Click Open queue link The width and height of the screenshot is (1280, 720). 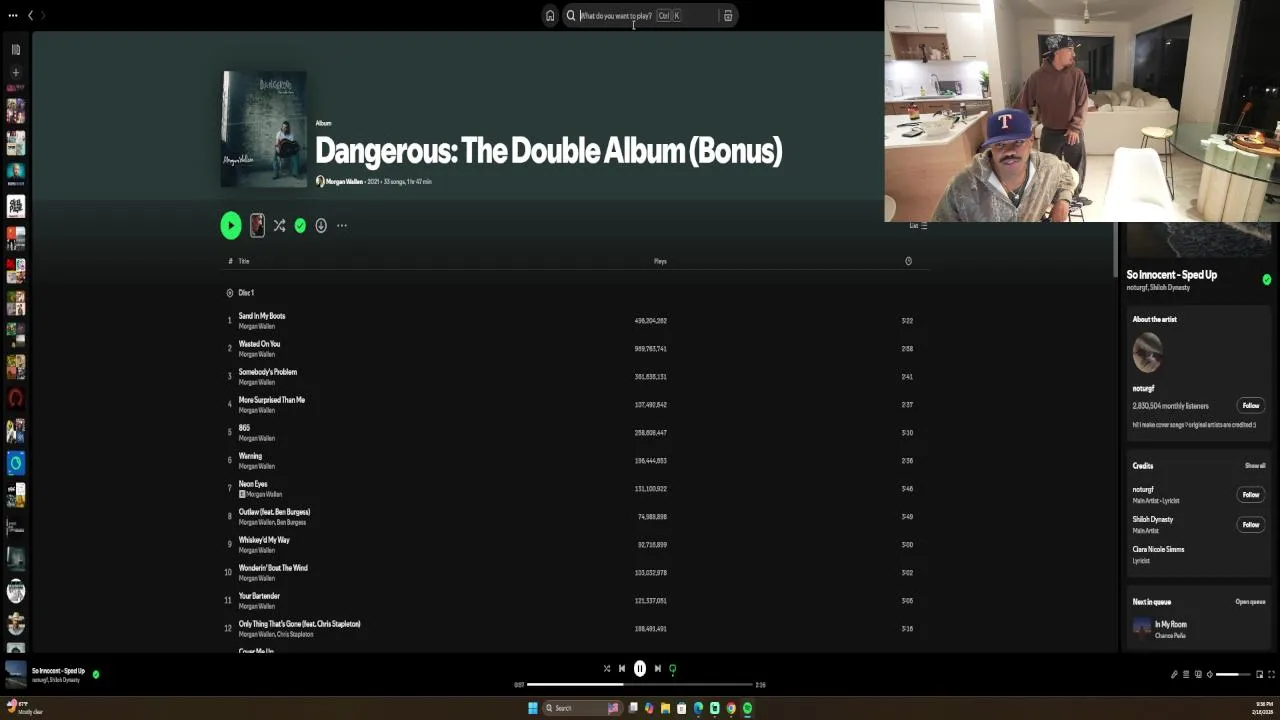click(x=1250, y=602)
